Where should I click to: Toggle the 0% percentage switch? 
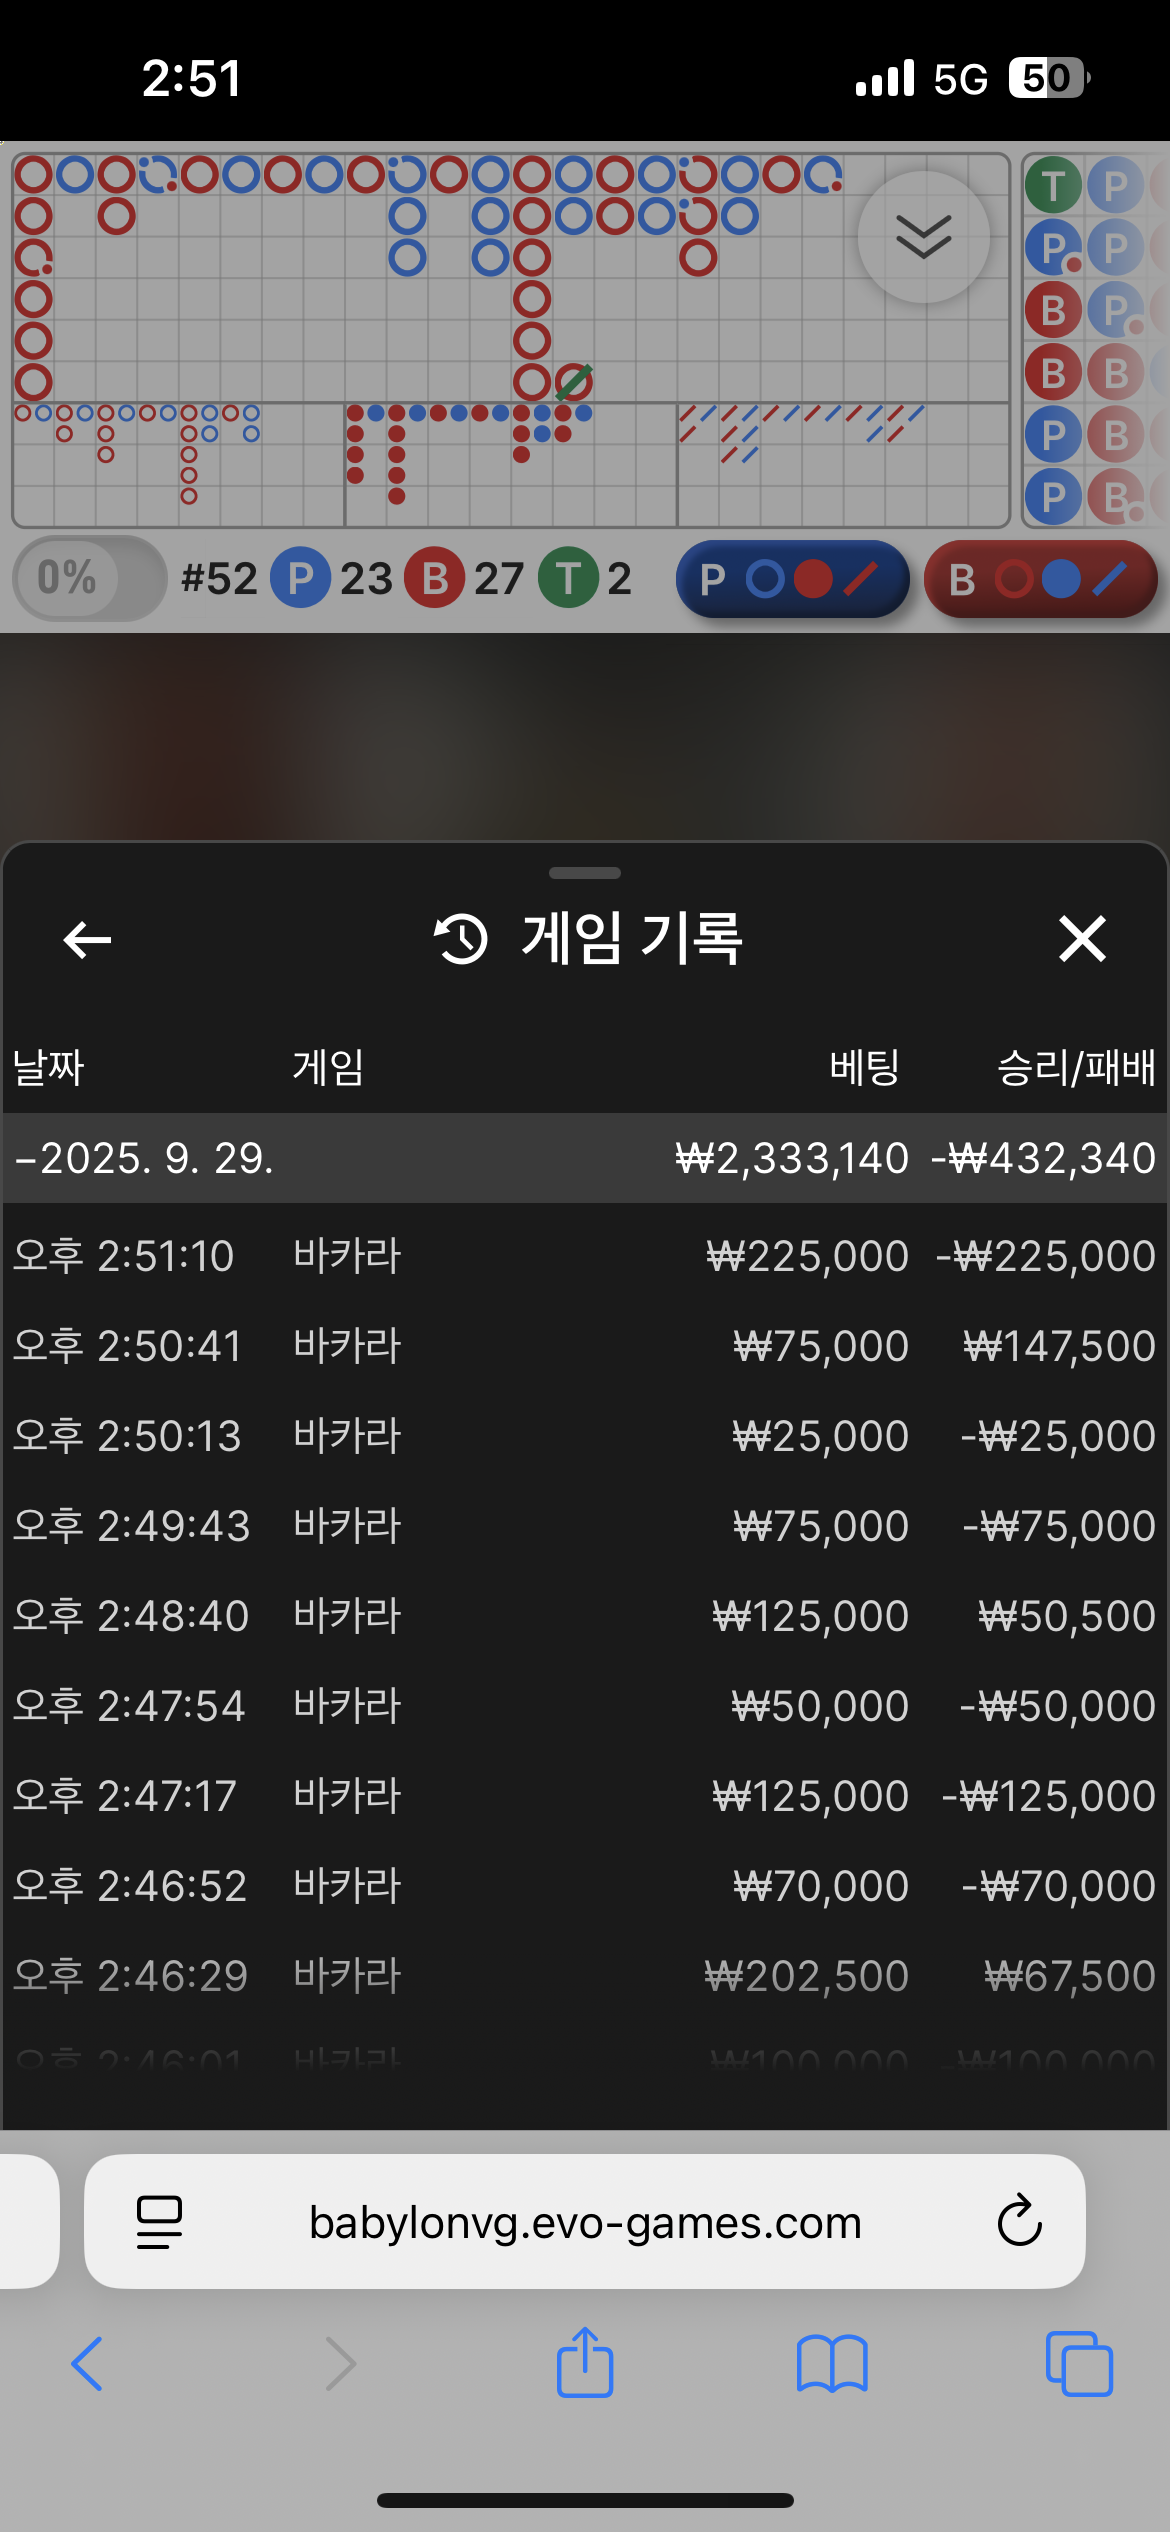(89, 579)
